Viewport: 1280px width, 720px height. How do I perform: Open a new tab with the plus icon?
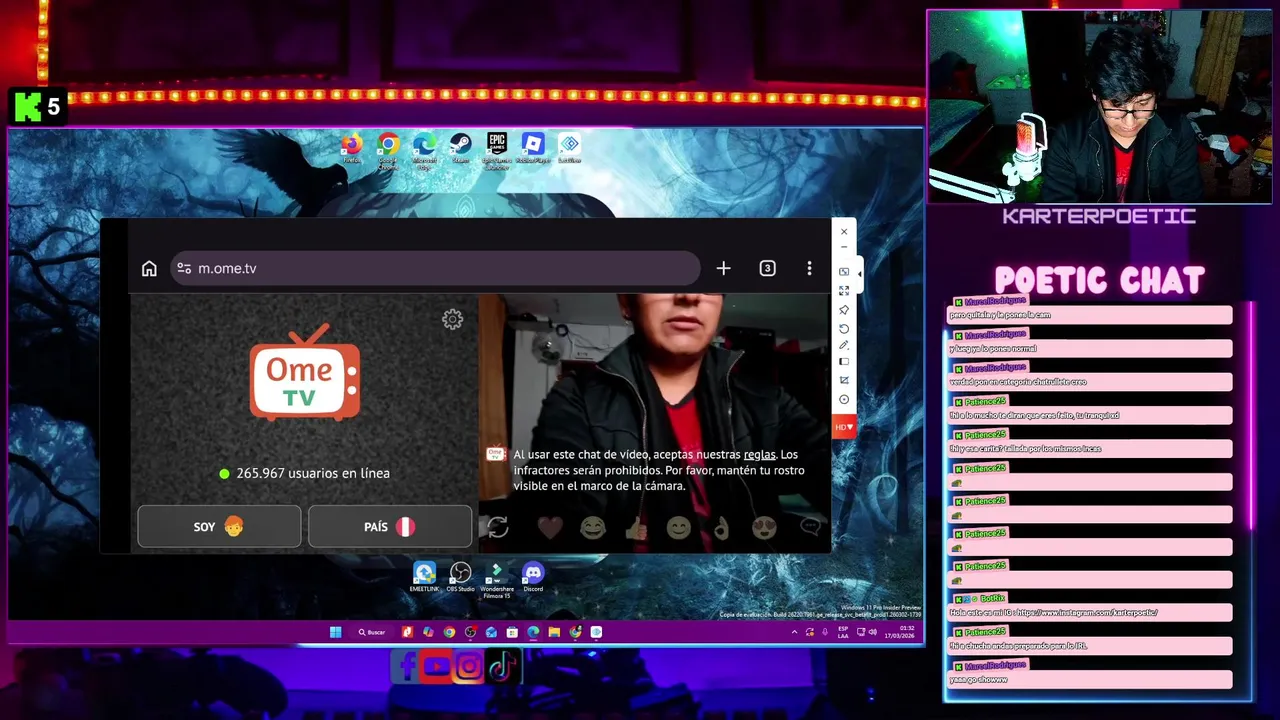tap(723, 268)
